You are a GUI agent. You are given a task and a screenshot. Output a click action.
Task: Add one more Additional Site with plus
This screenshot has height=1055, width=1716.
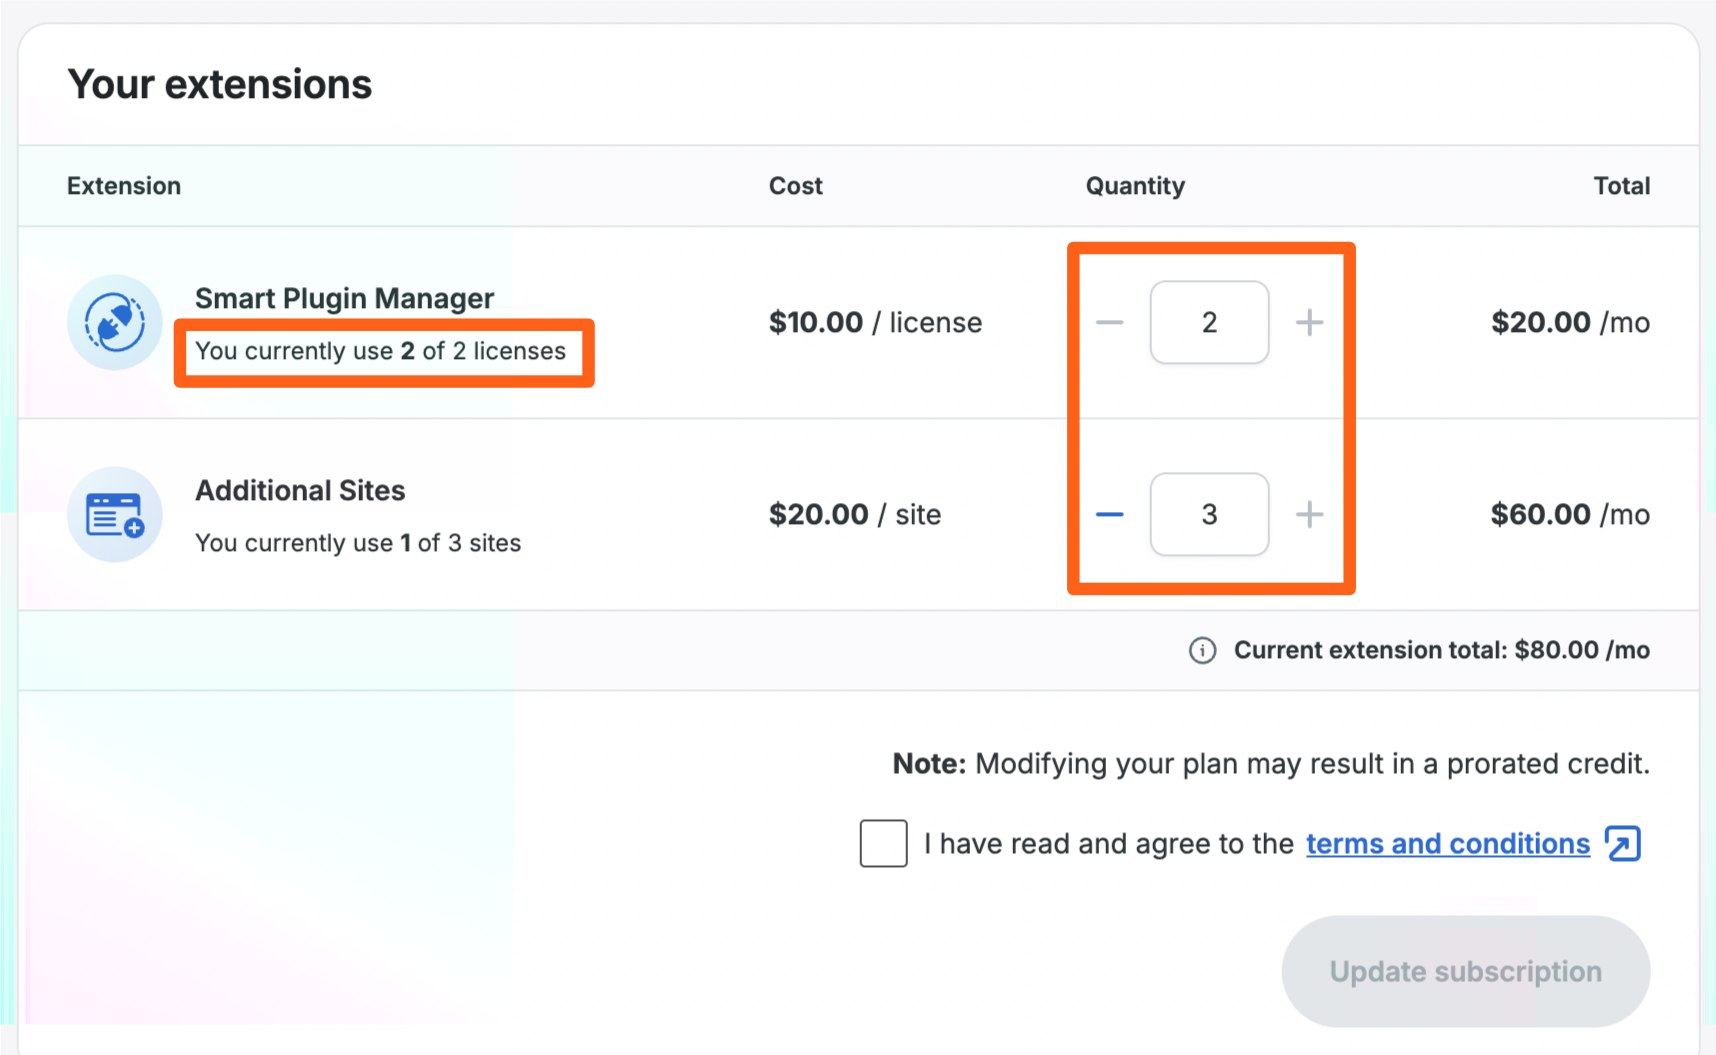click(1309, 515)
